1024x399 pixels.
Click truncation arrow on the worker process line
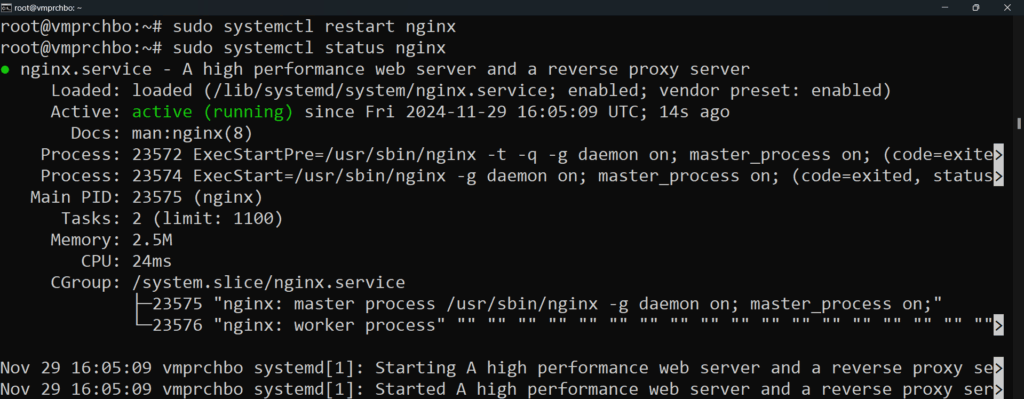click(x=998, y=325)
